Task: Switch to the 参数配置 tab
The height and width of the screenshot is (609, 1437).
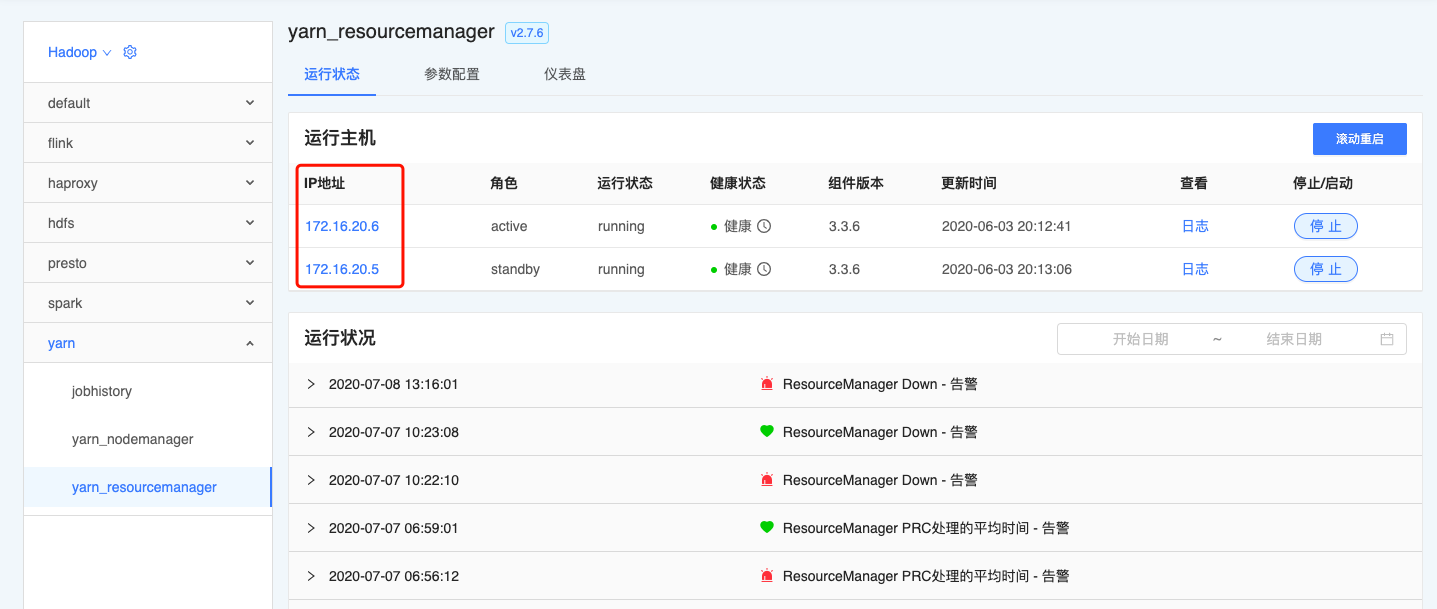Action: (451, 74)
